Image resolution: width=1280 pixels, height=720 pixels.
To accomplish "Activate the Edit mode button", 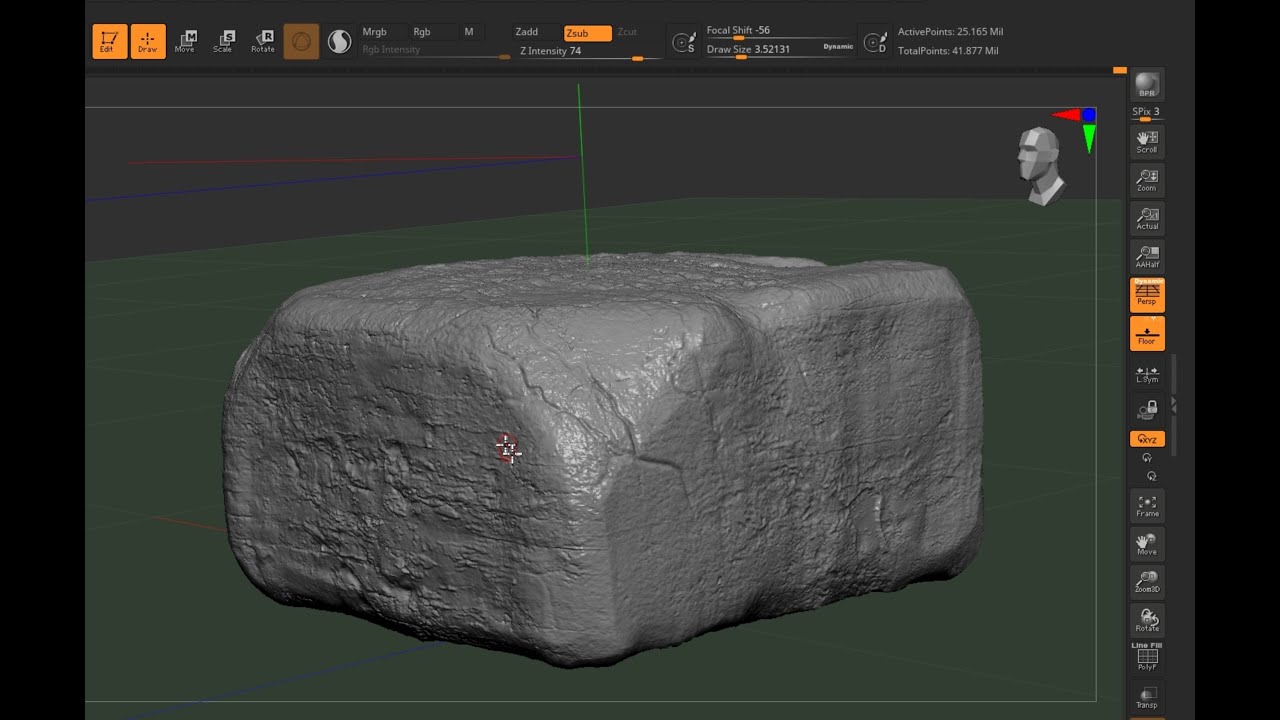I will [109, 41].
